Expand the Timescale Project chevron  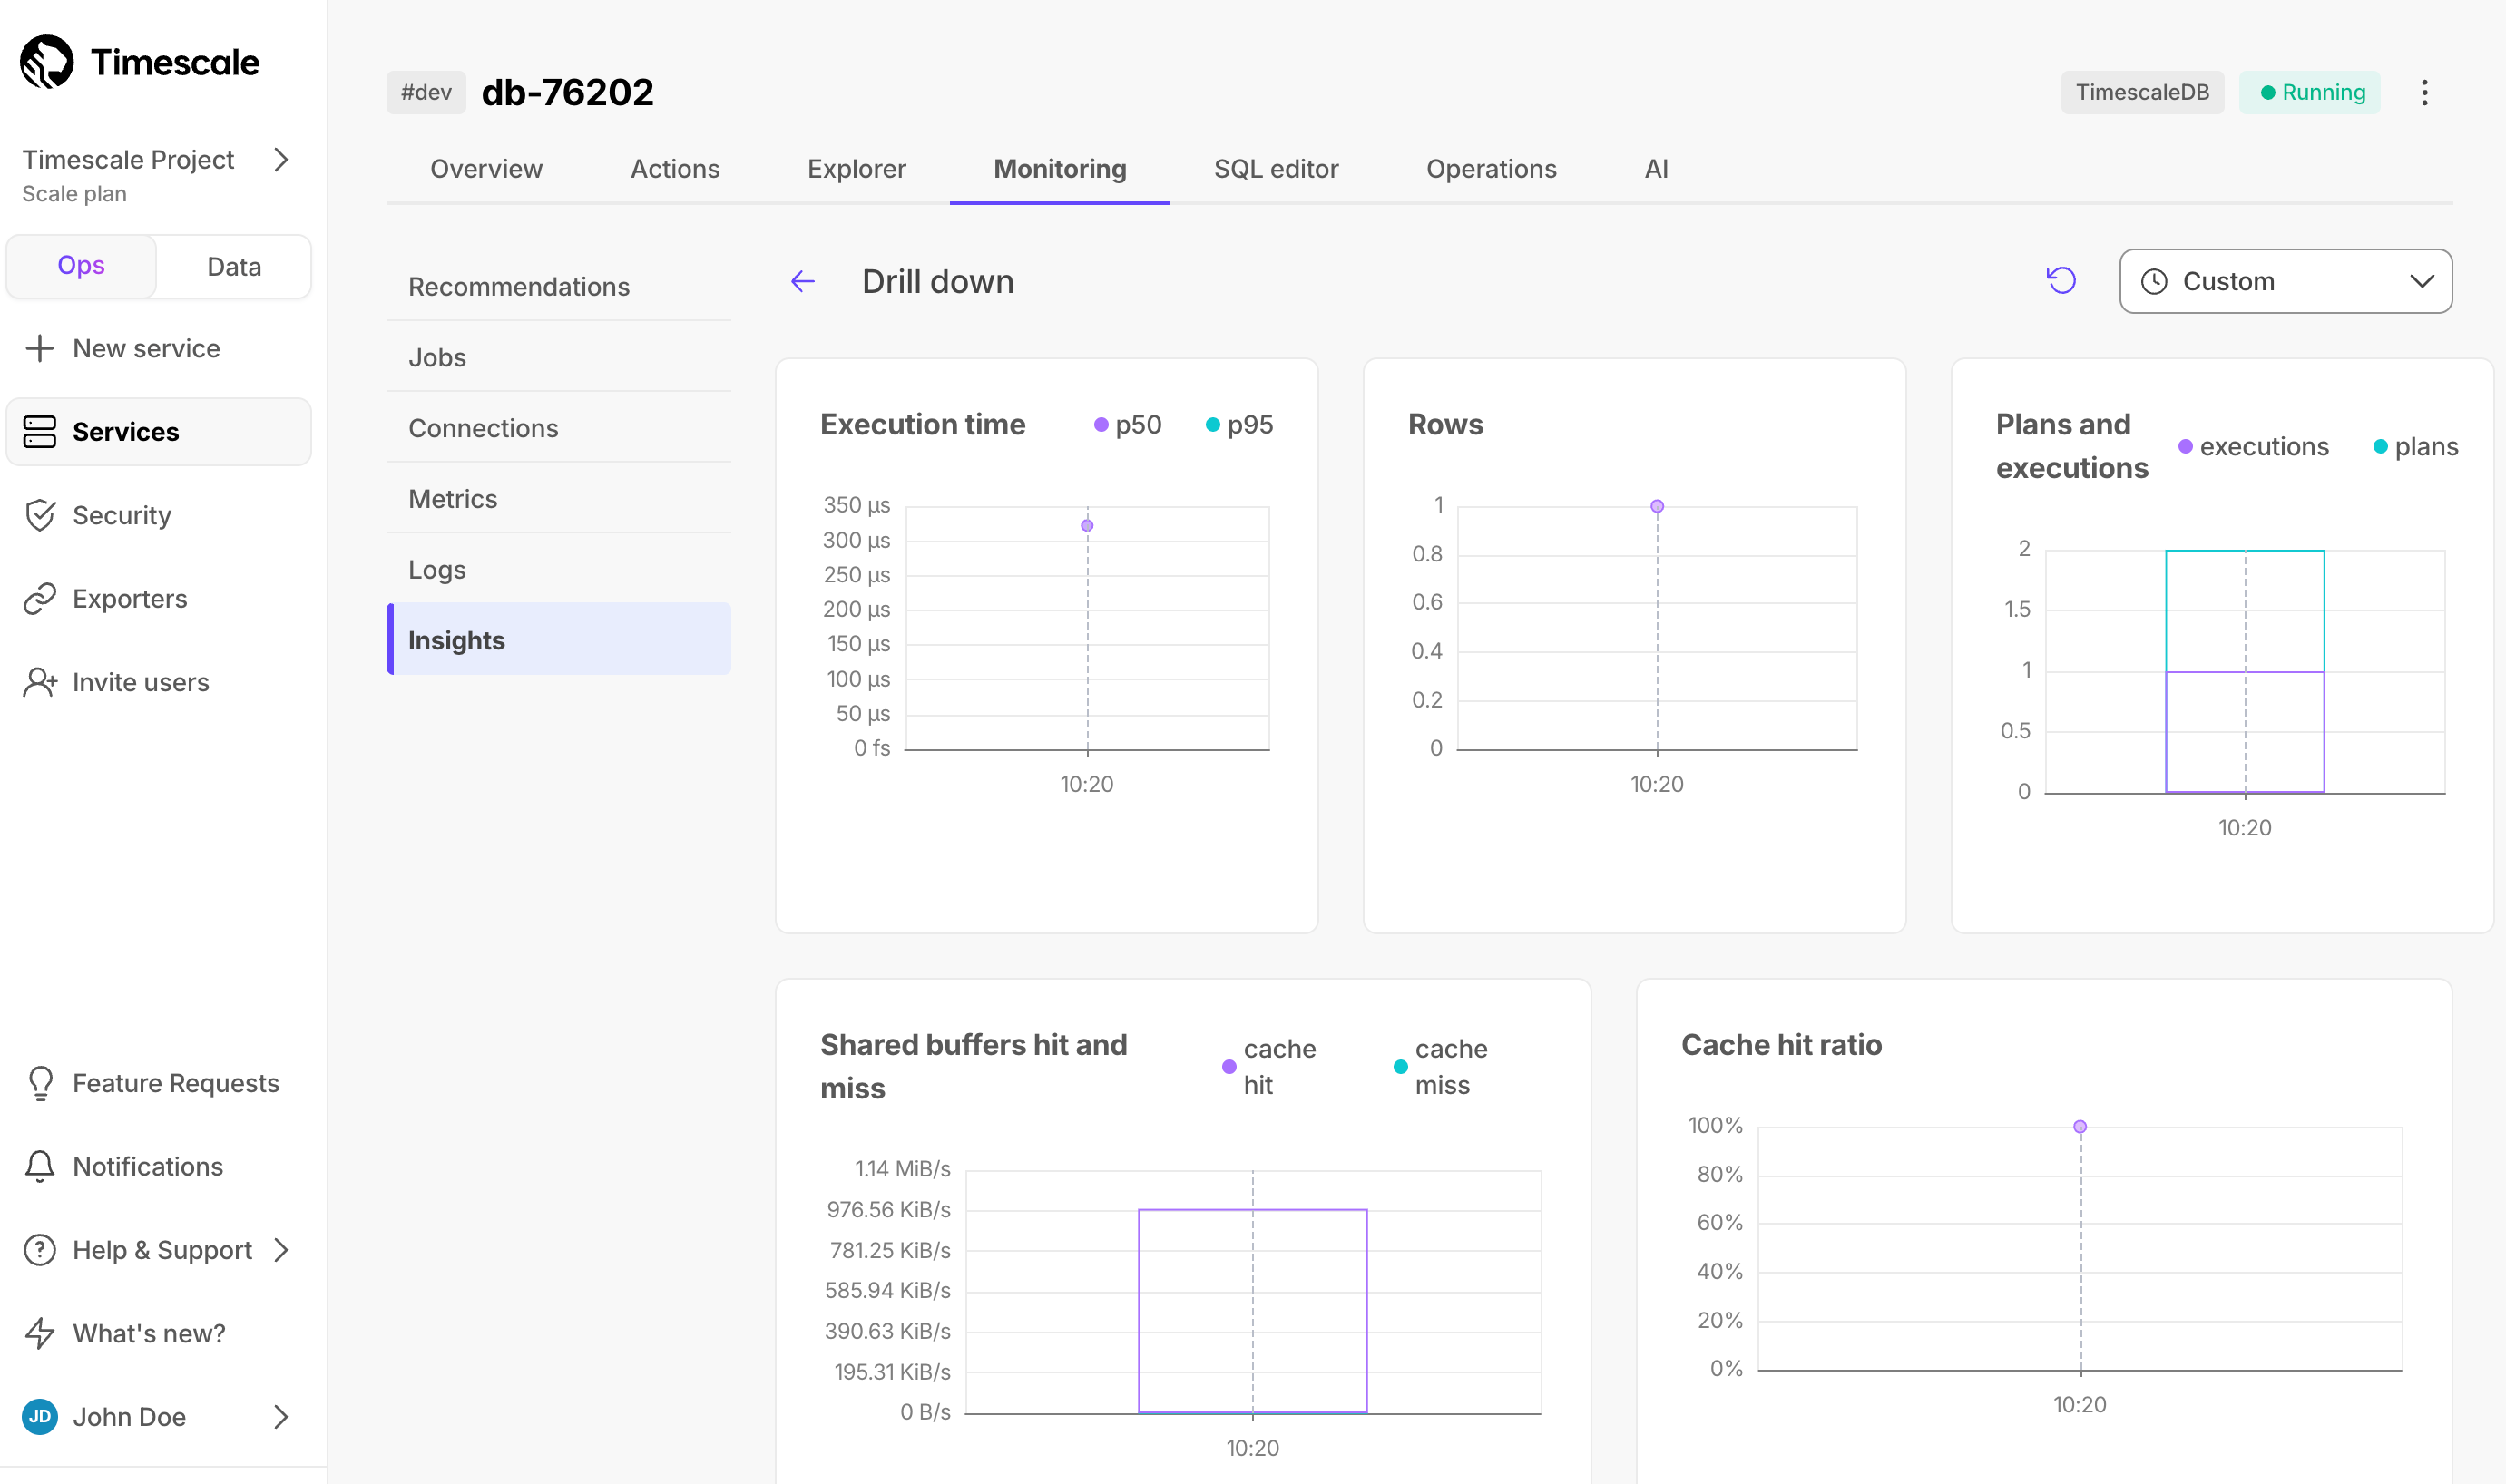281,160
